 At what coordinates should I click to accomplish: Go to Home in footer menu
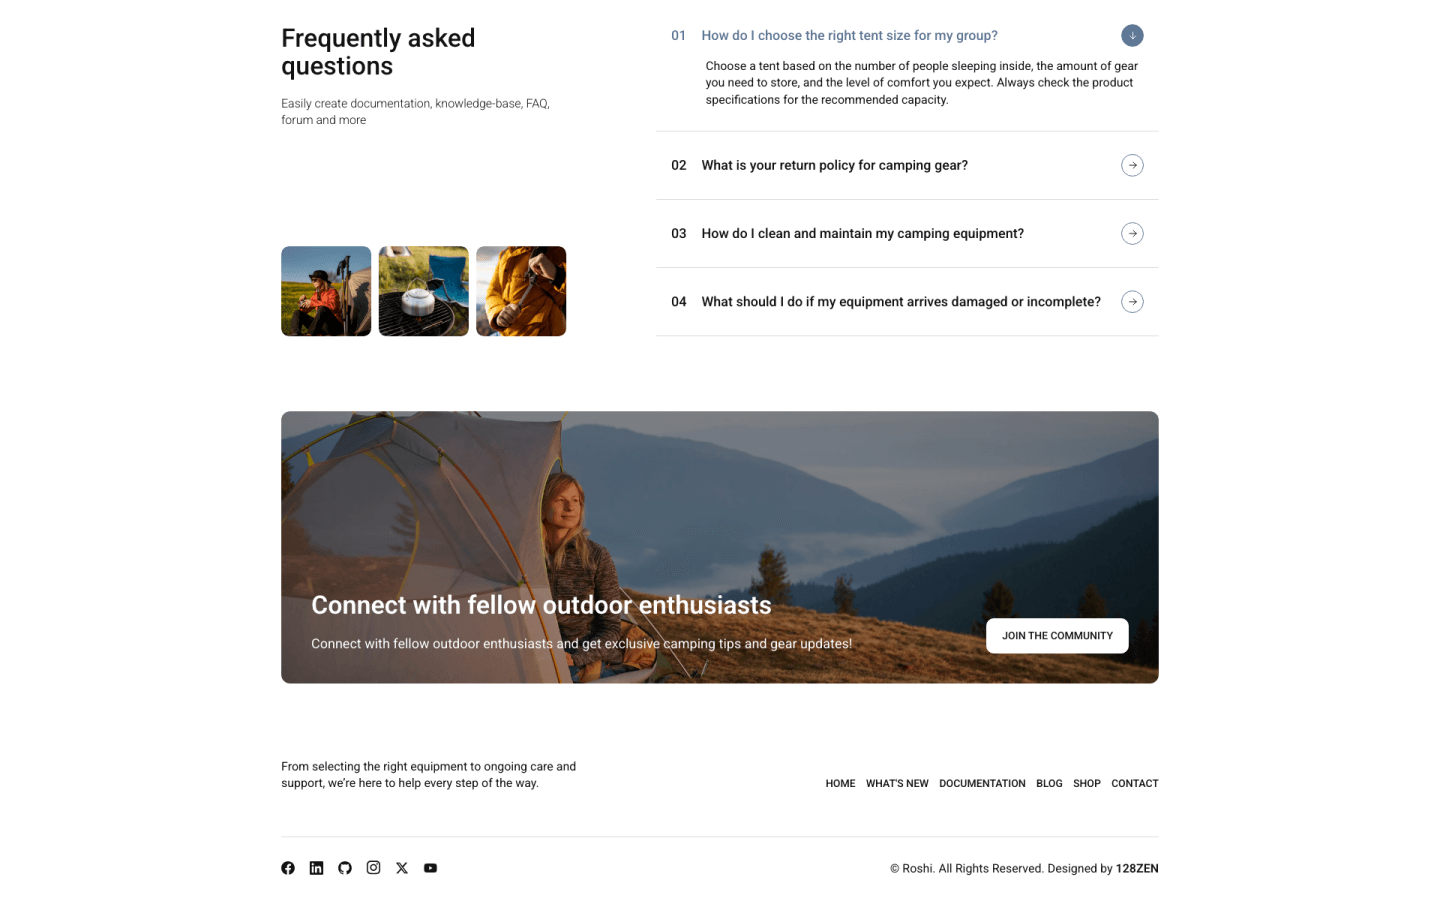tap(840, 784)
